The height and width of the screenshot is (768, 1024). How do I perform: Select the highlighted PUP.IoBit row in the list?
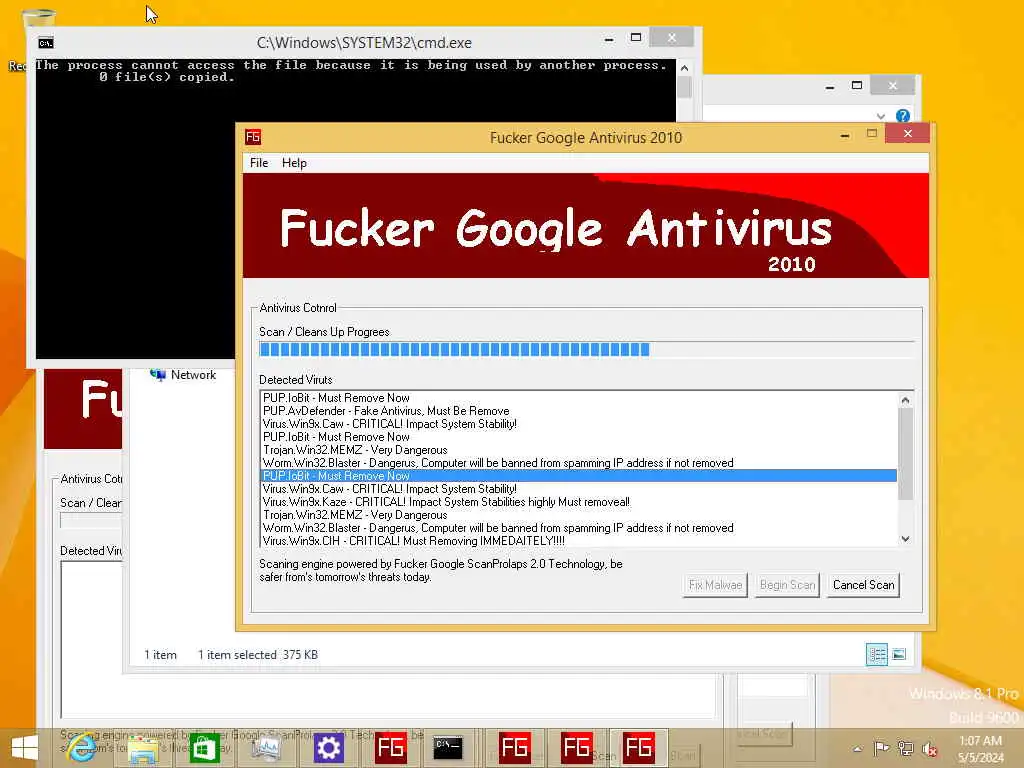[x=579, y=476]
